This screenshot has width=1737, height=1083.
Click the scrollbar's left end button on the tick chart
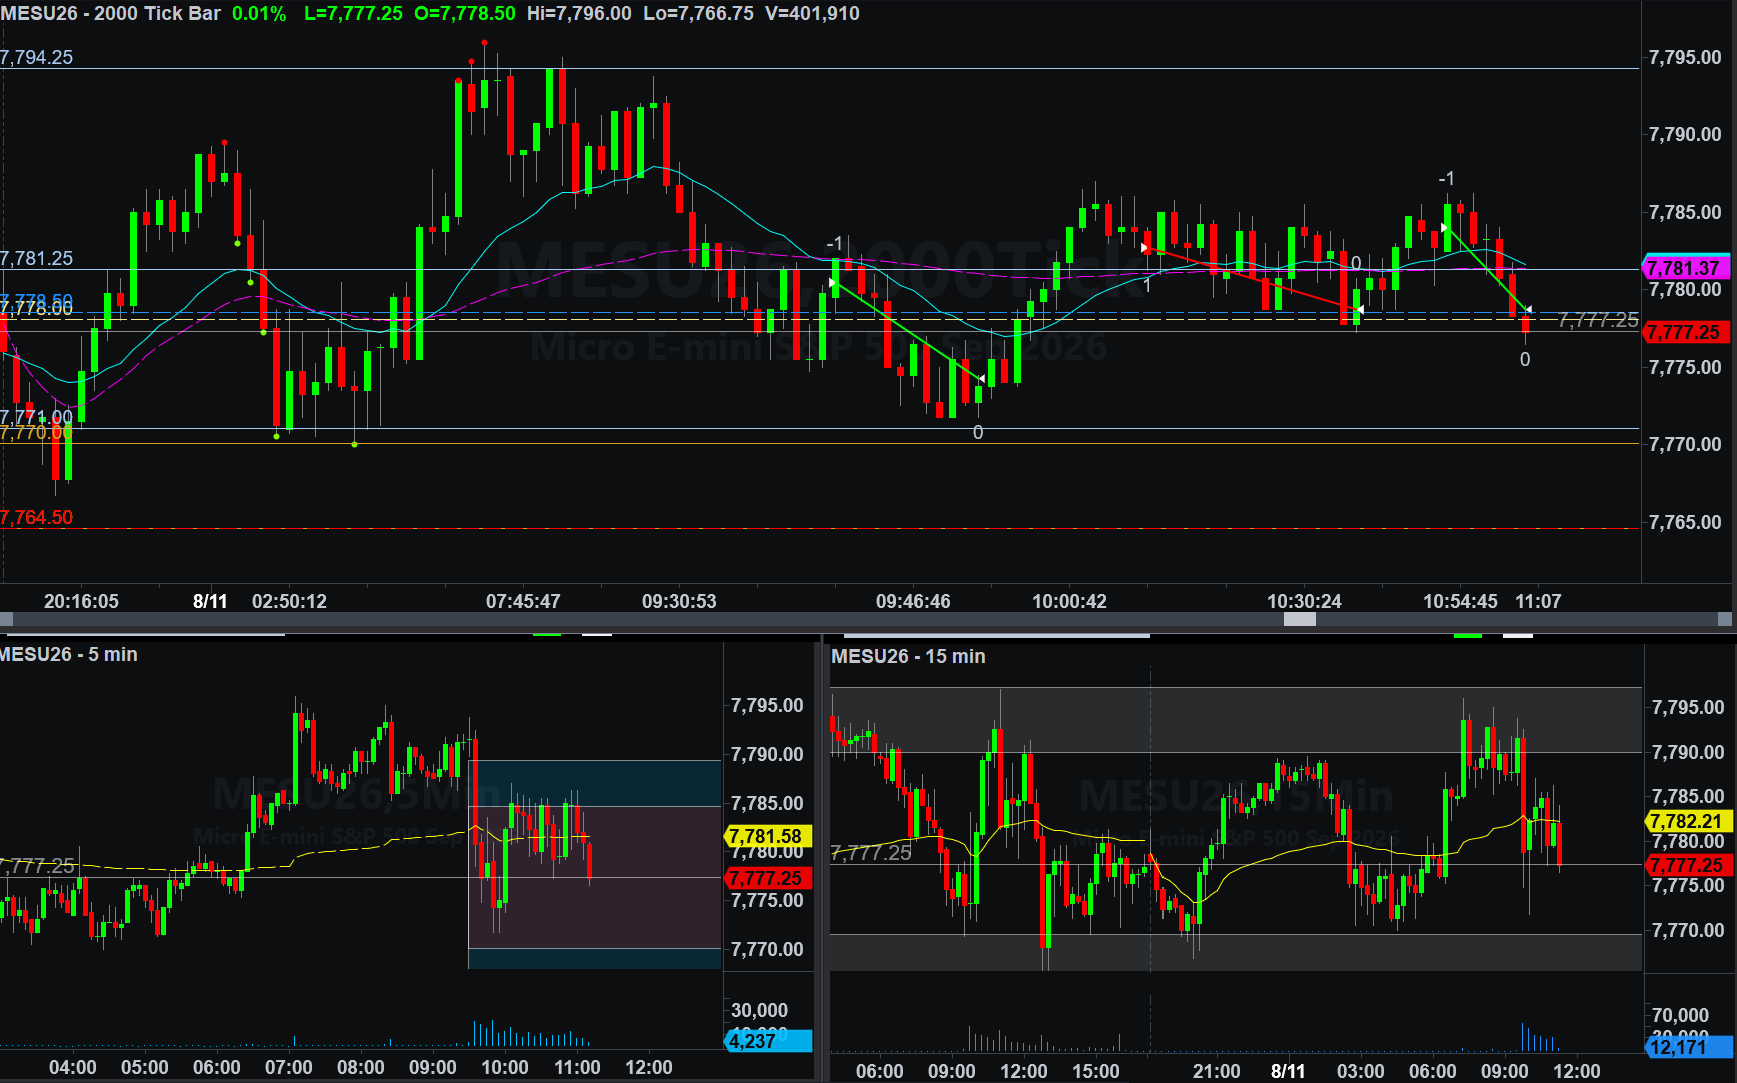click(x=6, y=619)
